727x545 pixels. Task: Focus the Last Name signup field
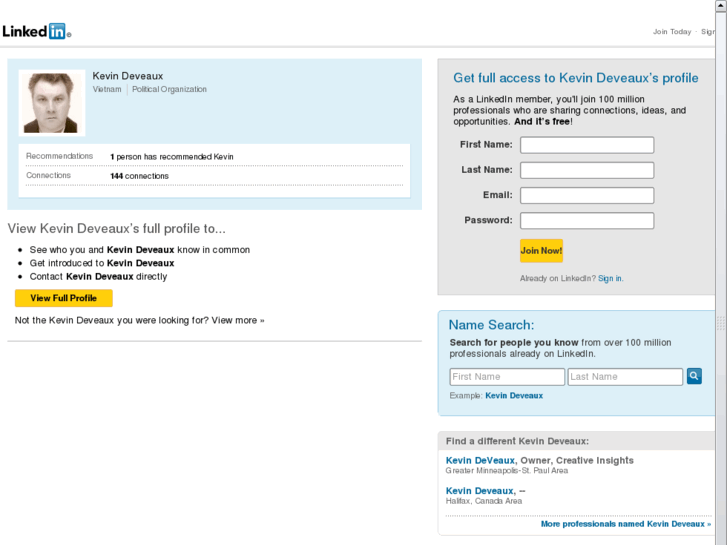587,170
